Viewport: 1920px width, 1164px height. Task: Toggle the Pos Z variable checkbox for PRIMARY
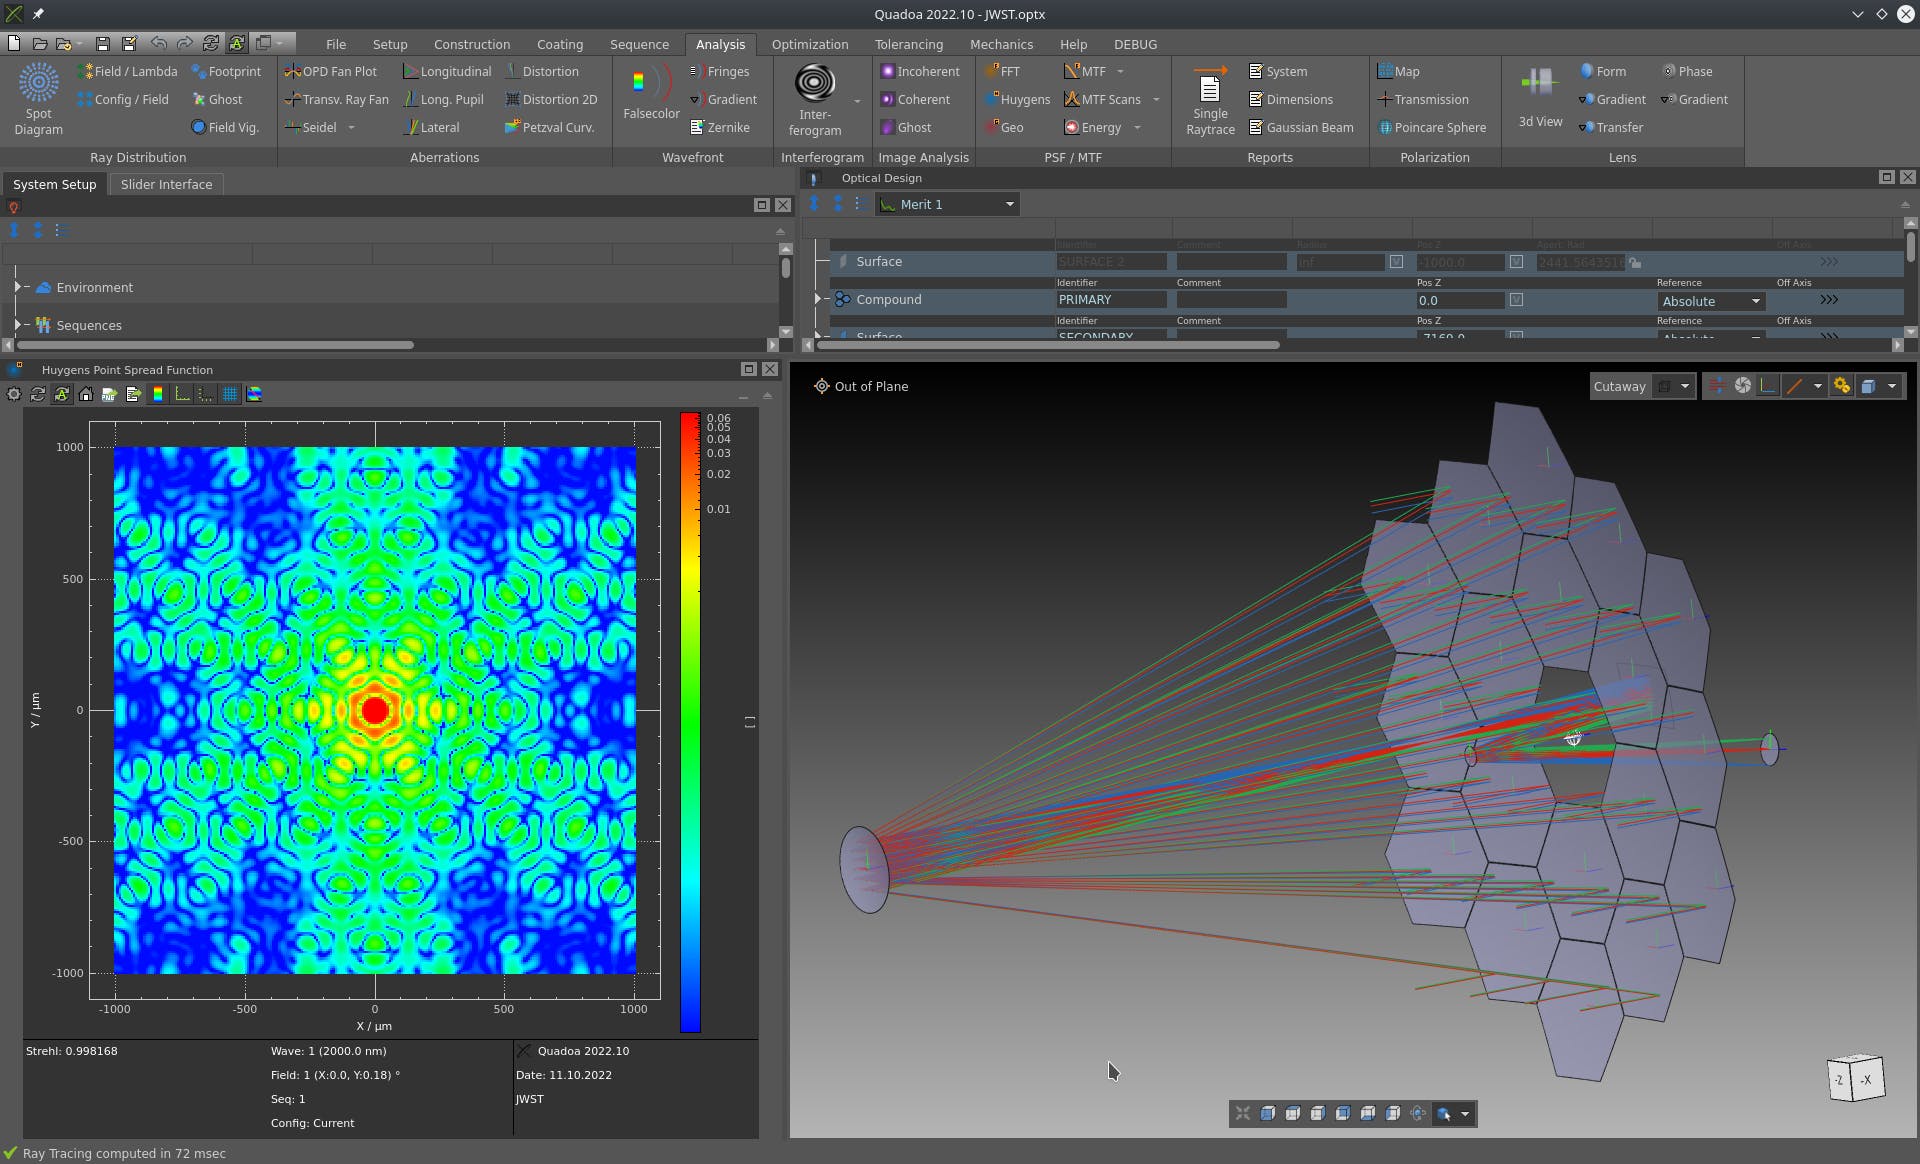click(1516, 300)
